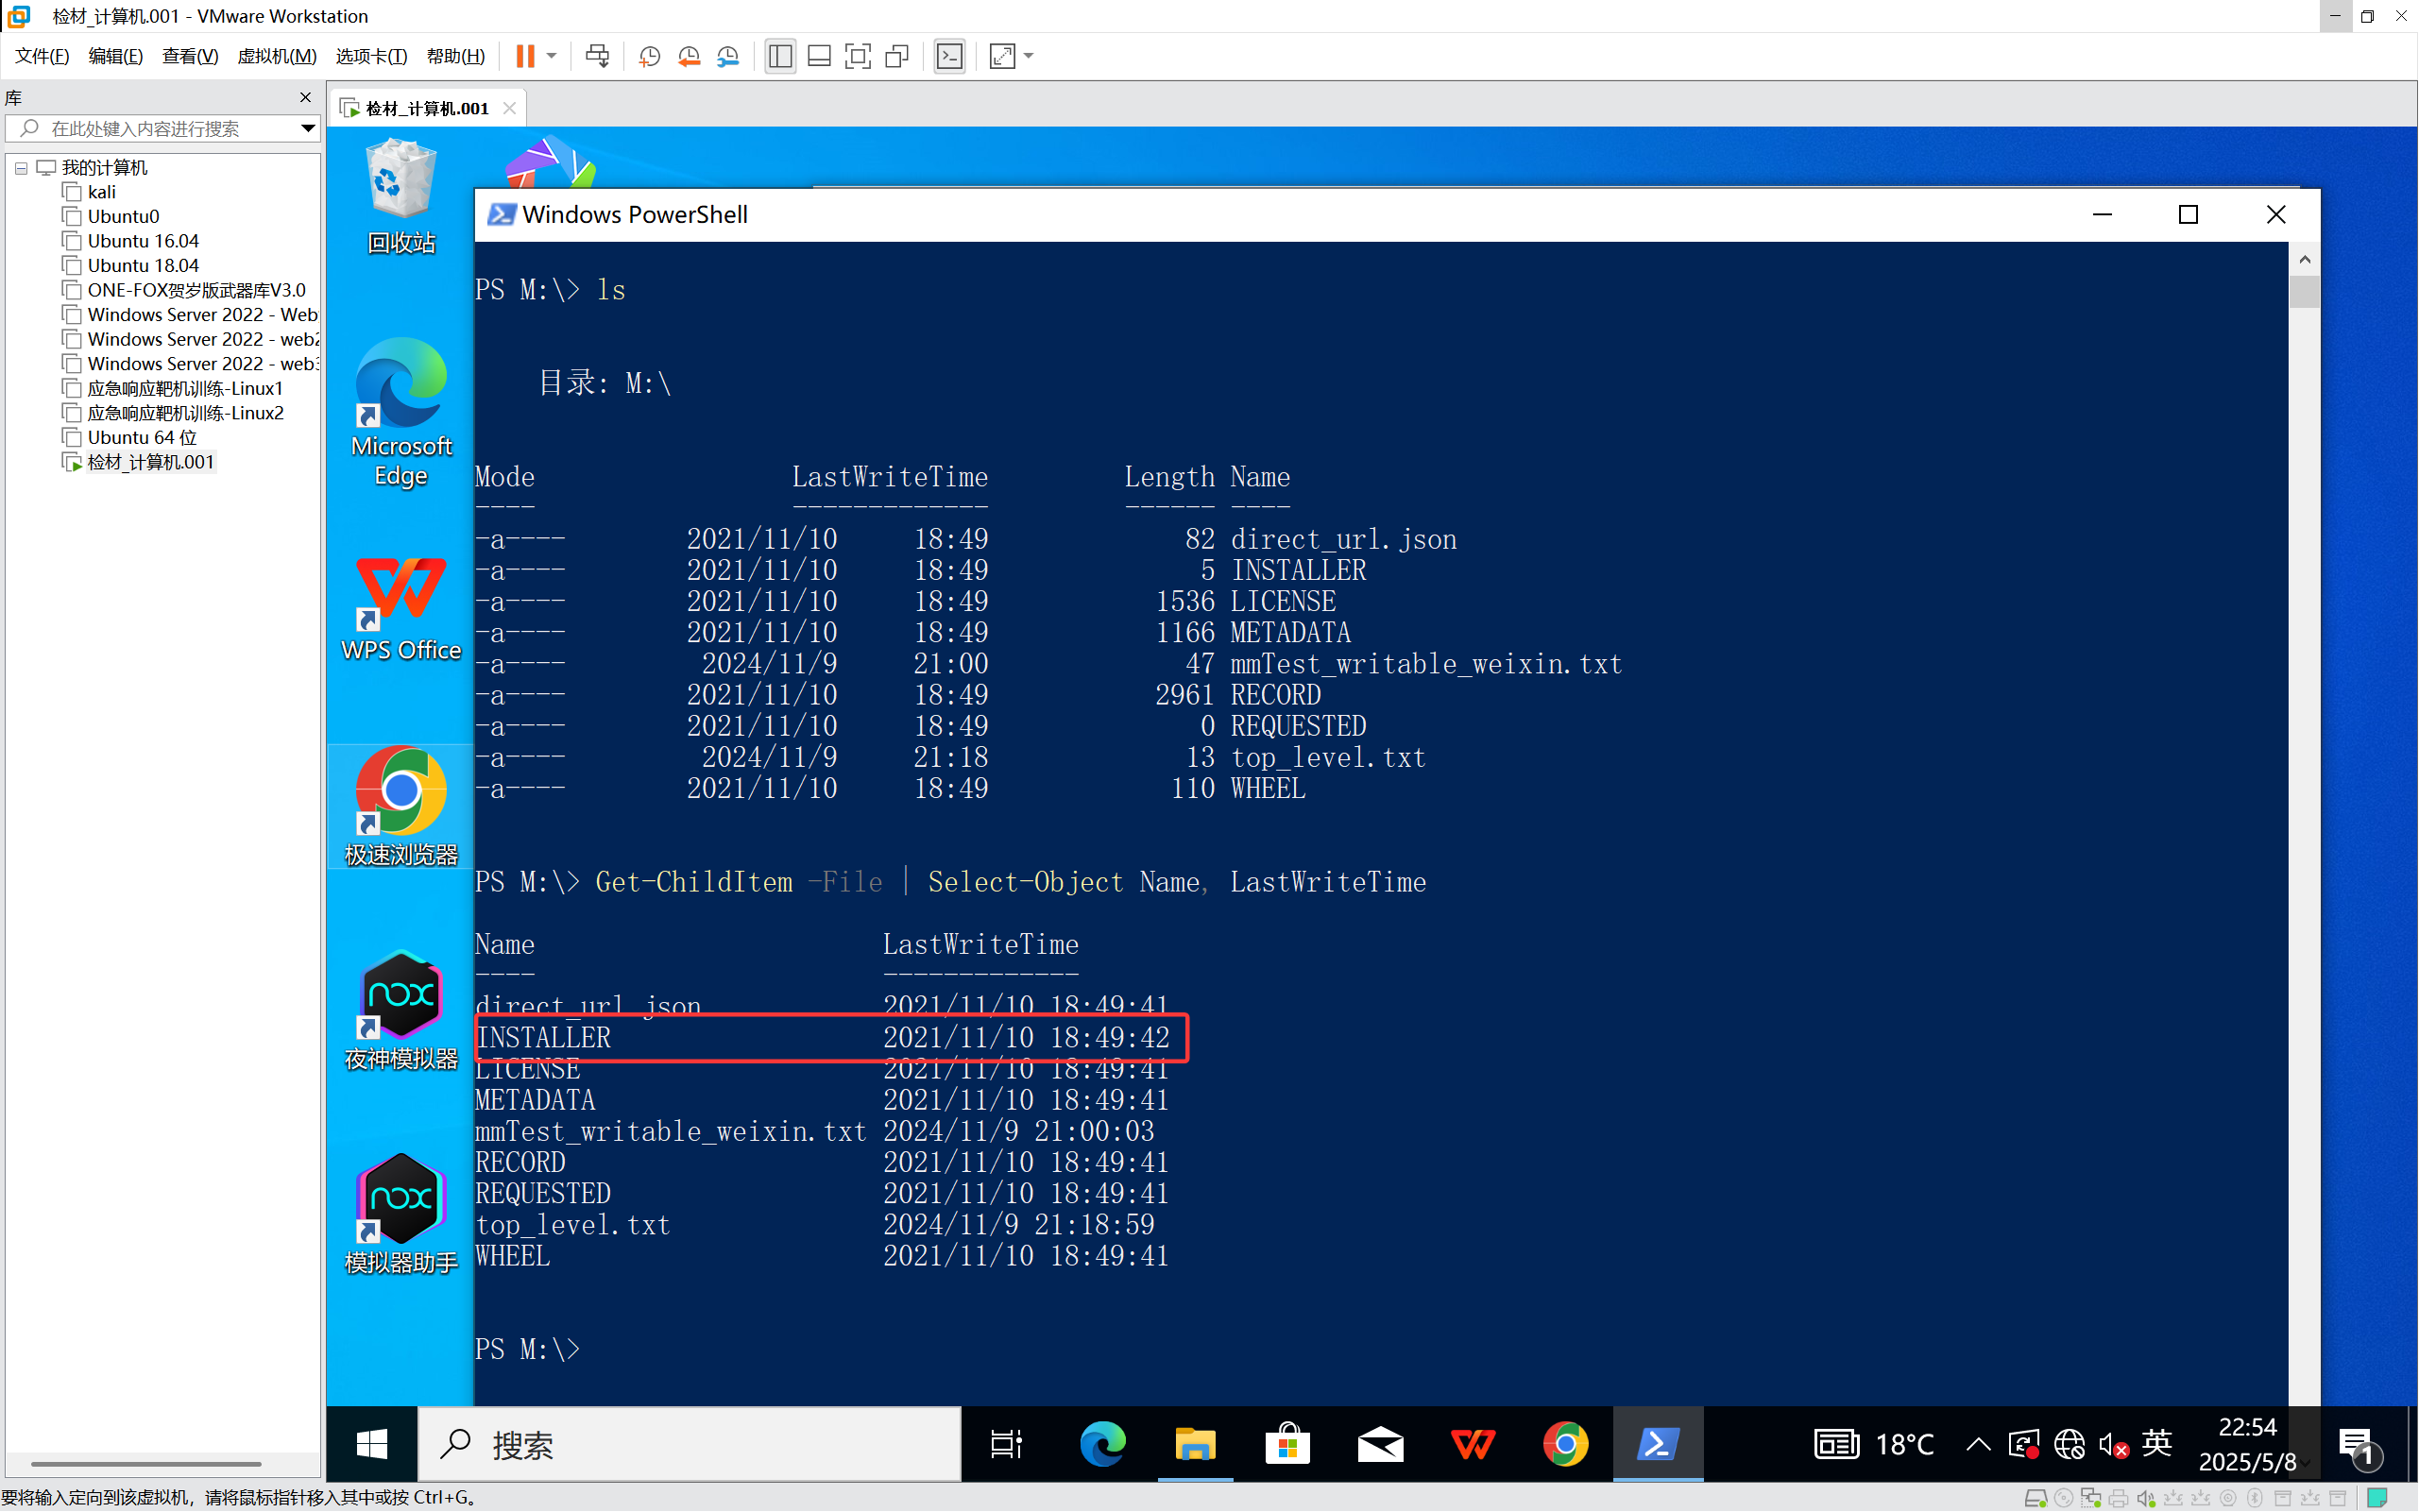Open the 虚拟机(M) menu
Viewport: 2419px width, 1512px height.
tap(276, 56)
